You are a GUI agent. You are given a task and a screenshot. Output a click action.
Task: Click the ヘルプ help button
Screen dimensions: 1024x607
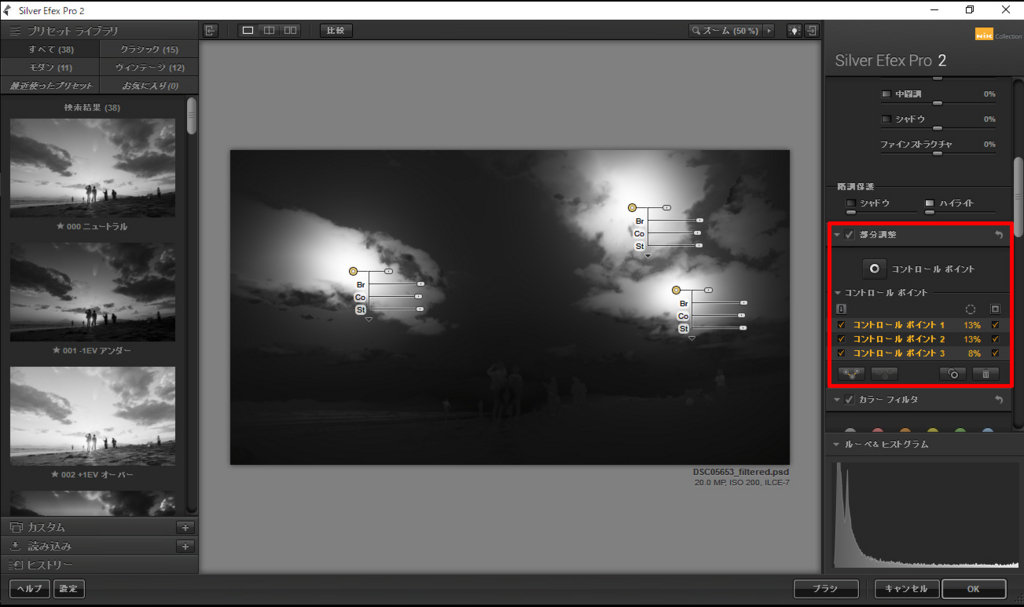pos(29,589)
